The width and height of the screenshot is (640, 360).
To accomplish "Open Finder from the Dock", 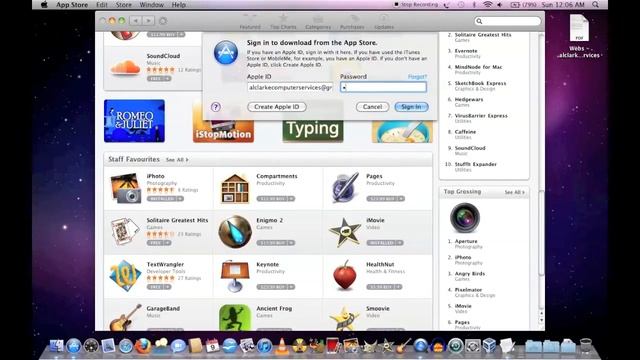I will click(56, 346).
